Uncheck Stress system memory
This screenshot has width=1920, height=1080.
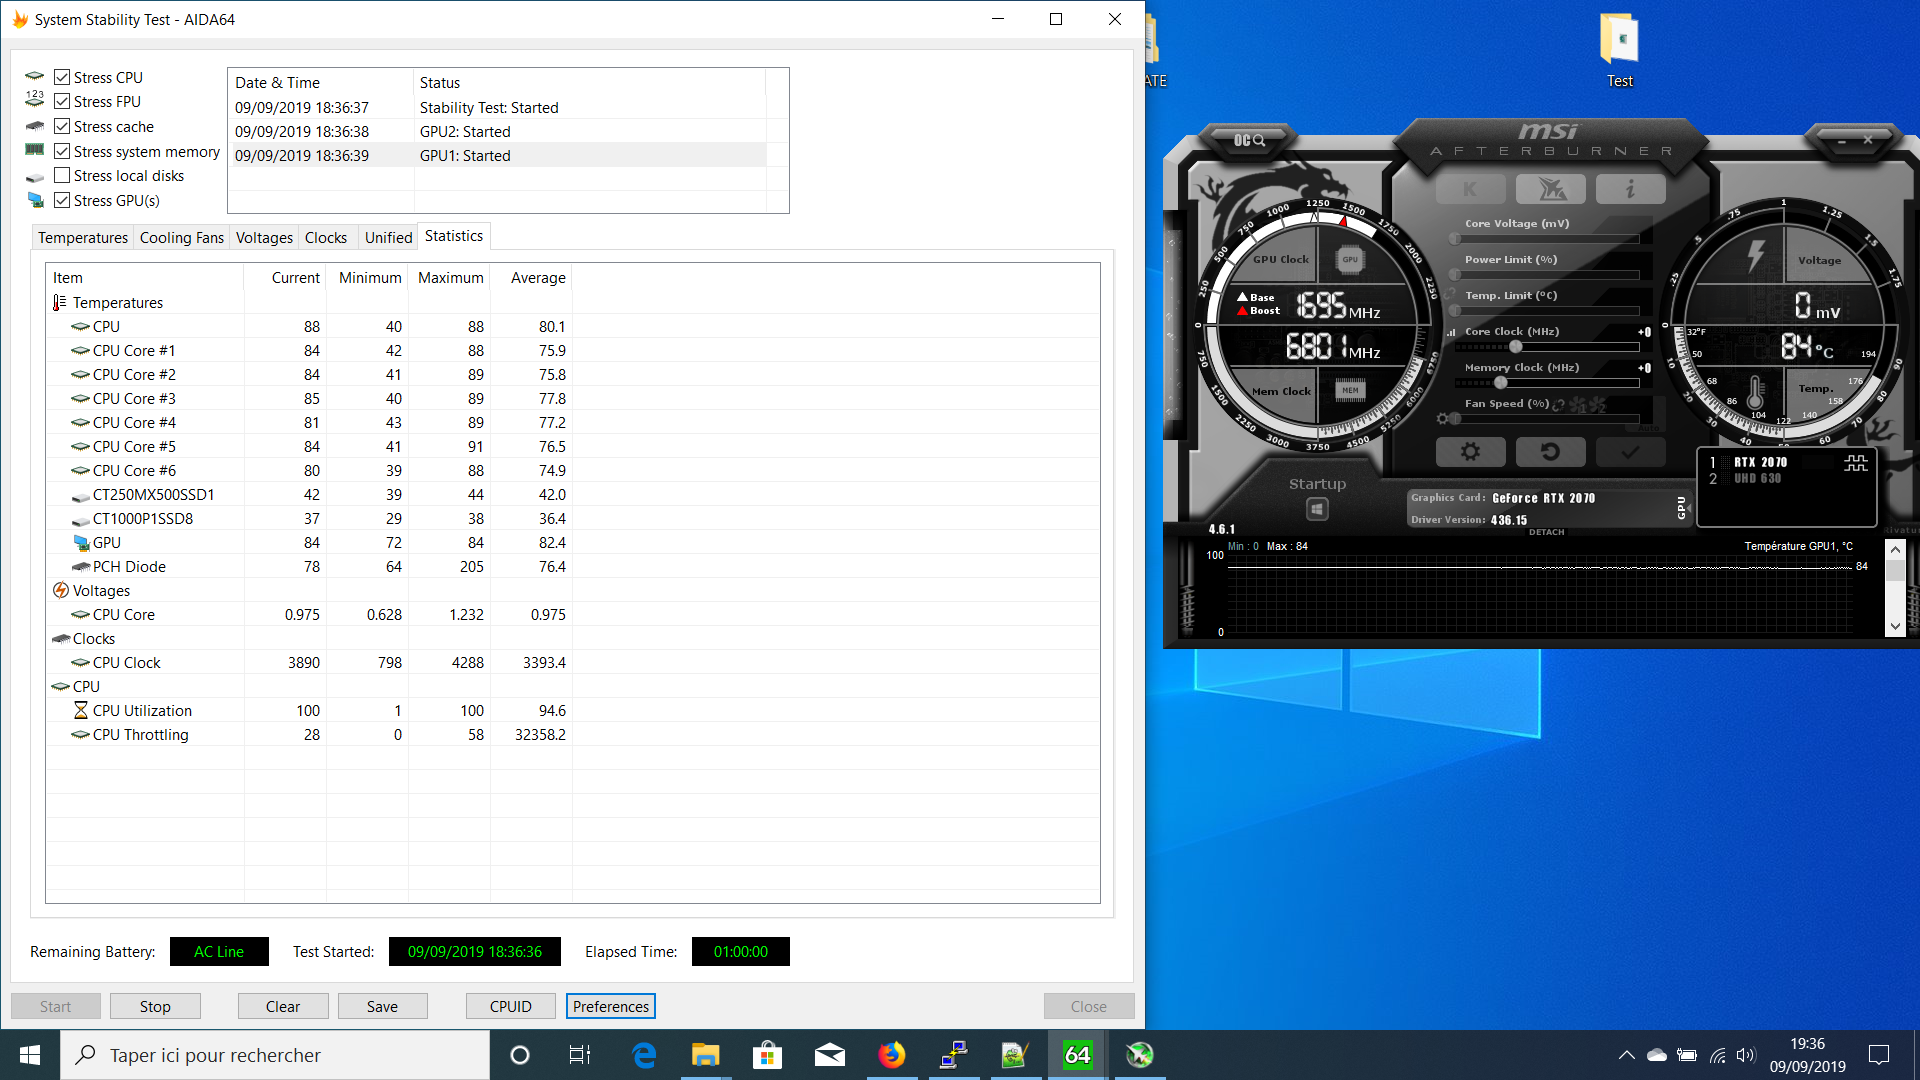62,151
